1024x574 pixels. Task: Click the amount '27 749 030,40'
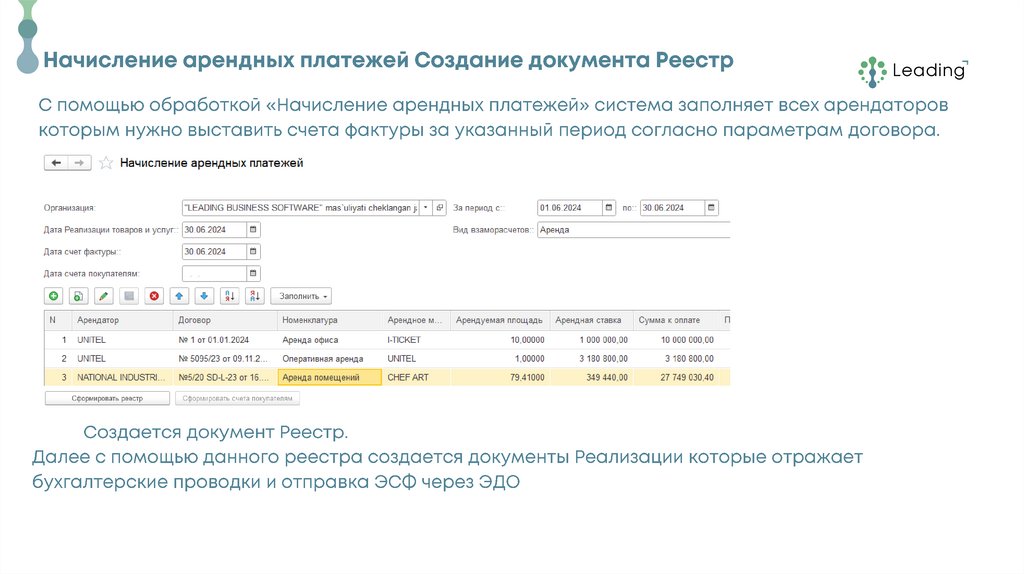tap(687, 377)
